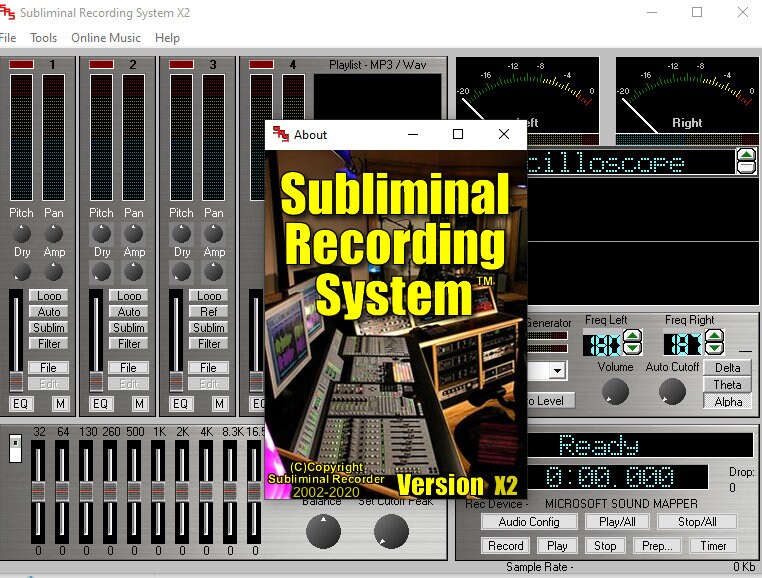Mute channel 2 with M button
The image size is (762, 578).
pos(139,403)
